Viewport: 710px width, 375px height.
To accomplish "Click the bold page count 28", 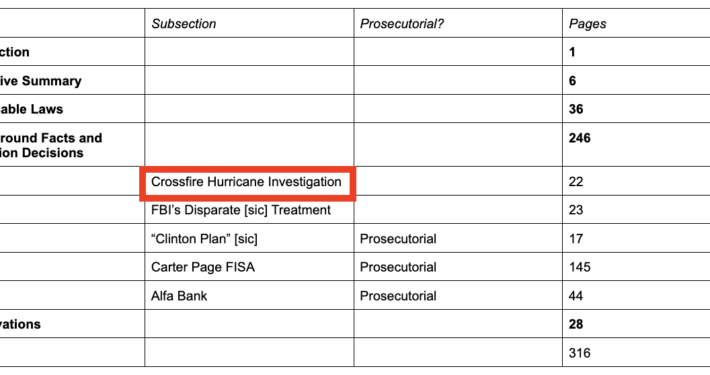I will click(576, 324).
